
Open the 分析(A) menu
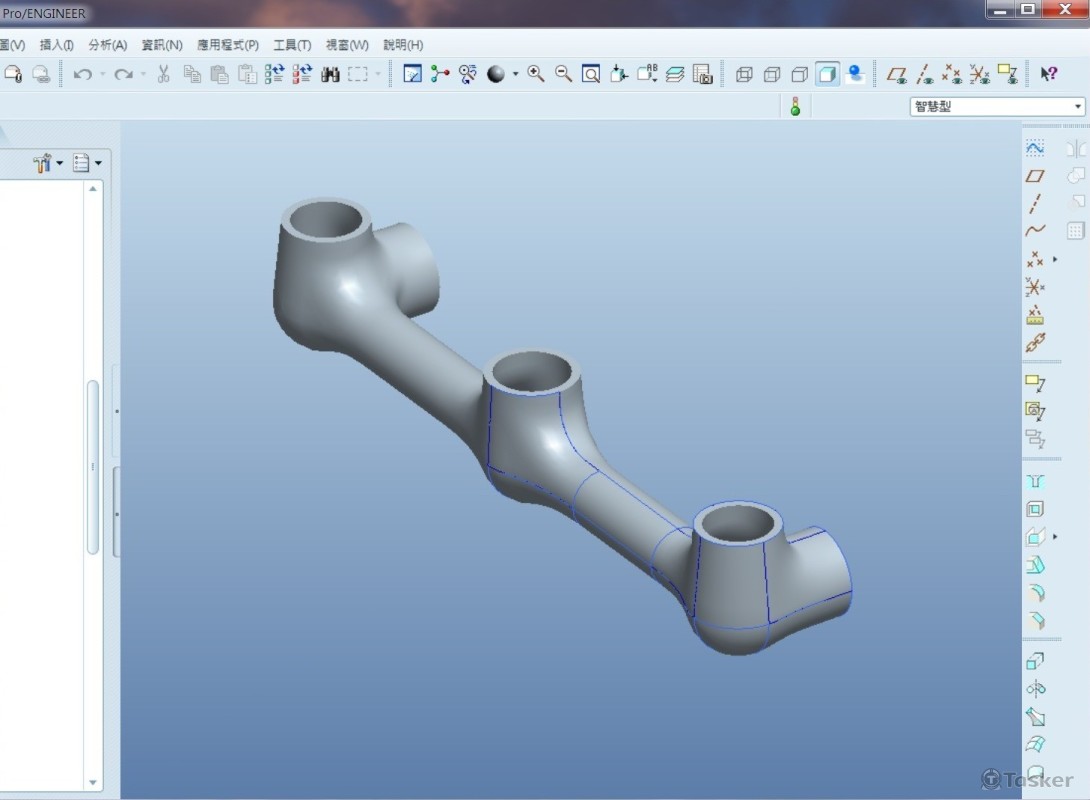pyautogui.click(x=107, y=45)
